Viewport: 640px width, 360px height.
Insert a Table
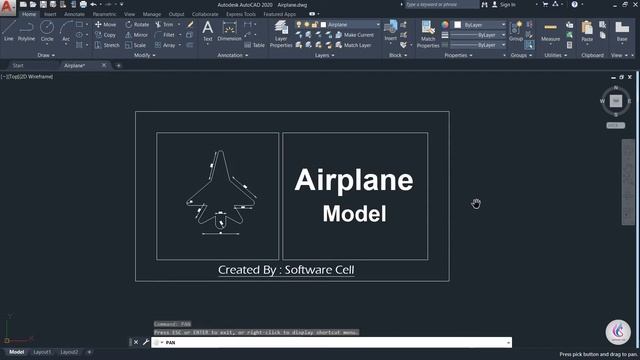point(255,45)
